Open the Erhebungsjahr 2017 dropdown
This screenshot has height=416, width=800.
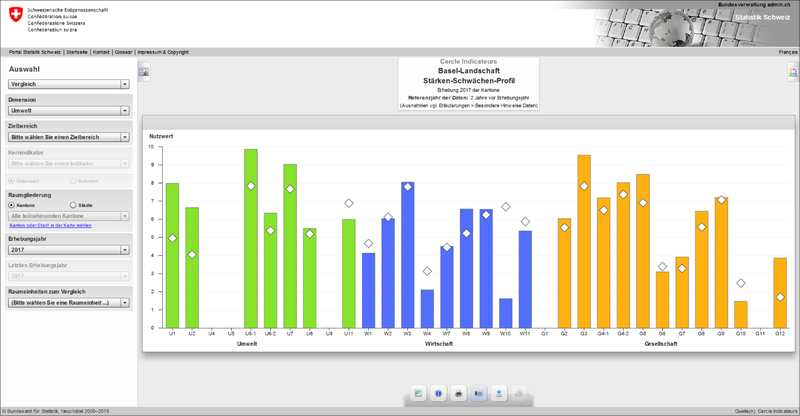(x=69, y=250)
